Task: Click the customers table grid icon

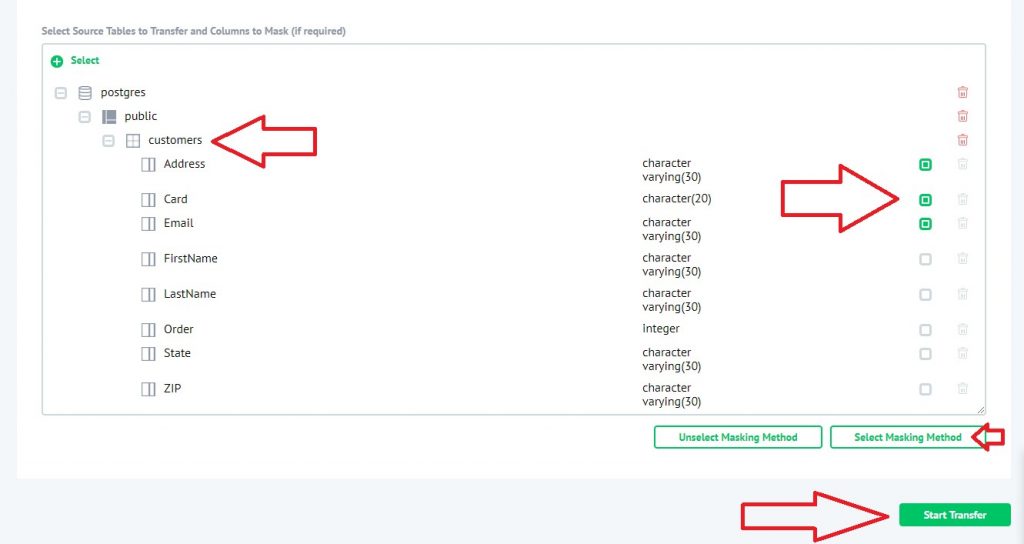Action: point(132,140)
